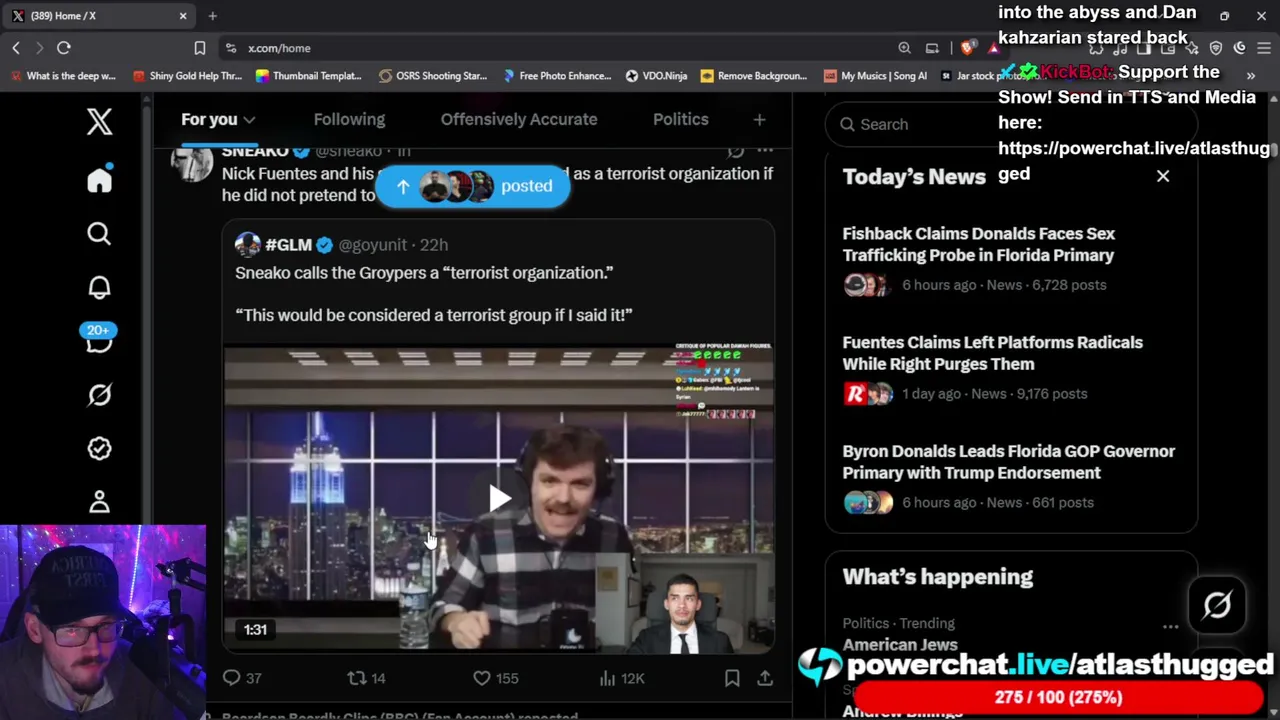The width and height of the screenshot is (1280, 720).
Task: Open the @goyunit profile handle
Action: pos(373,245)
